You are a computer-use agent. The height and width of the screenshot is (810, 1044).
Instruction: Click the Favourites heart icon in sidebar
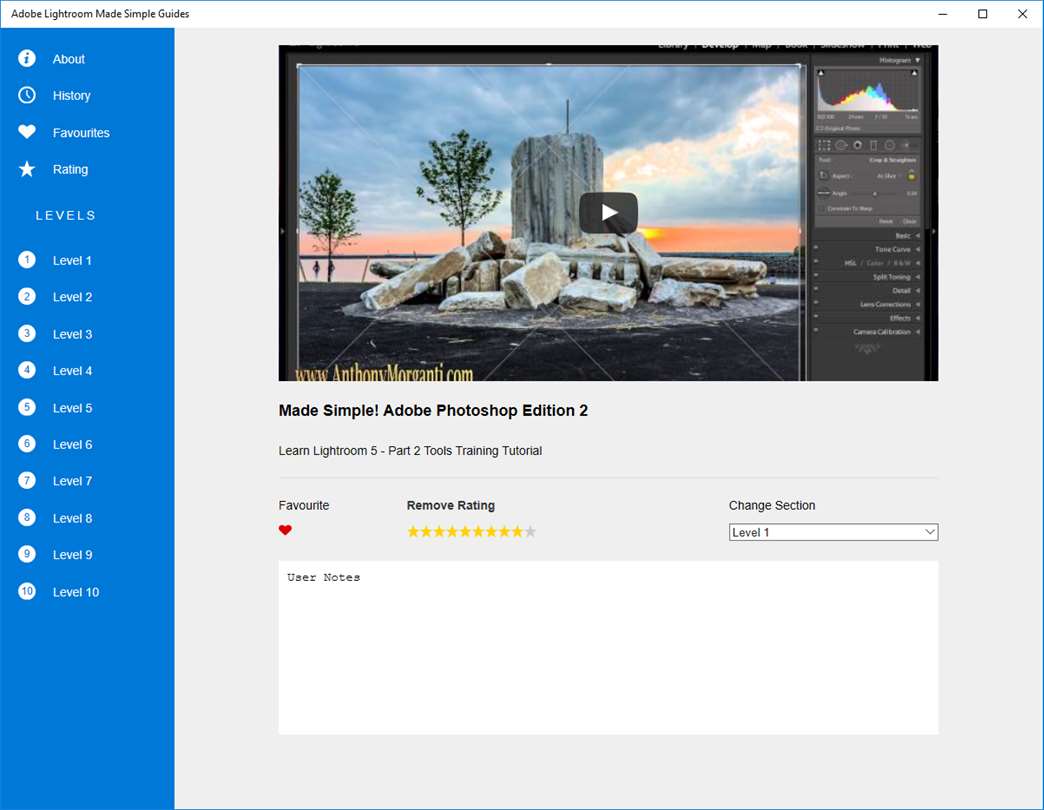(x=27, y=132)
